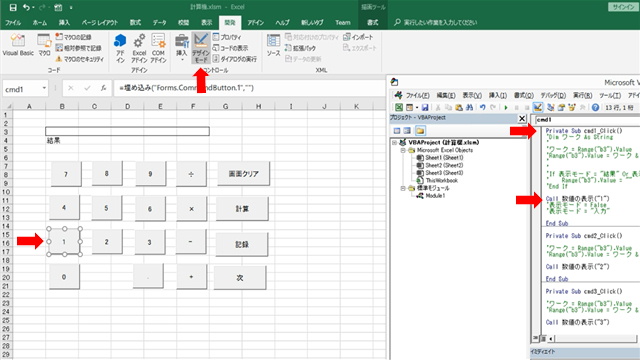Click View Code icon in project pane
Viewport: 640px width, 360px height.
[x=397, y=131]
